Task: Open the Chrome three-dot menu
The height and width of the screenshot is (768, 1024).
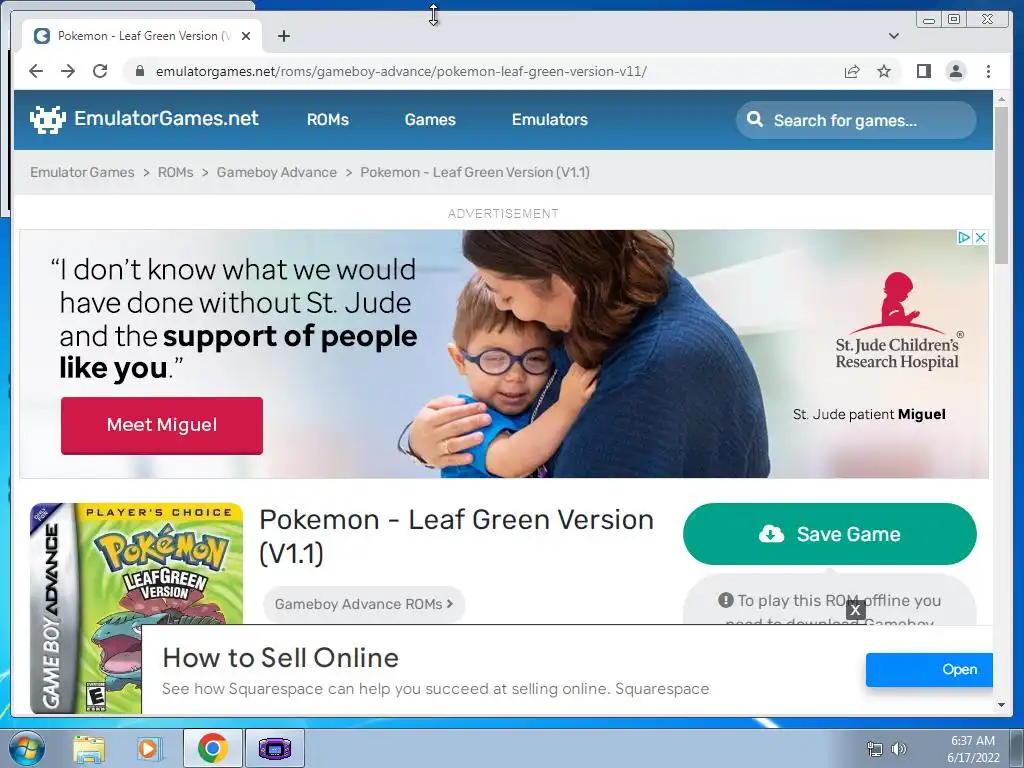Action: (x=988, y=71)
